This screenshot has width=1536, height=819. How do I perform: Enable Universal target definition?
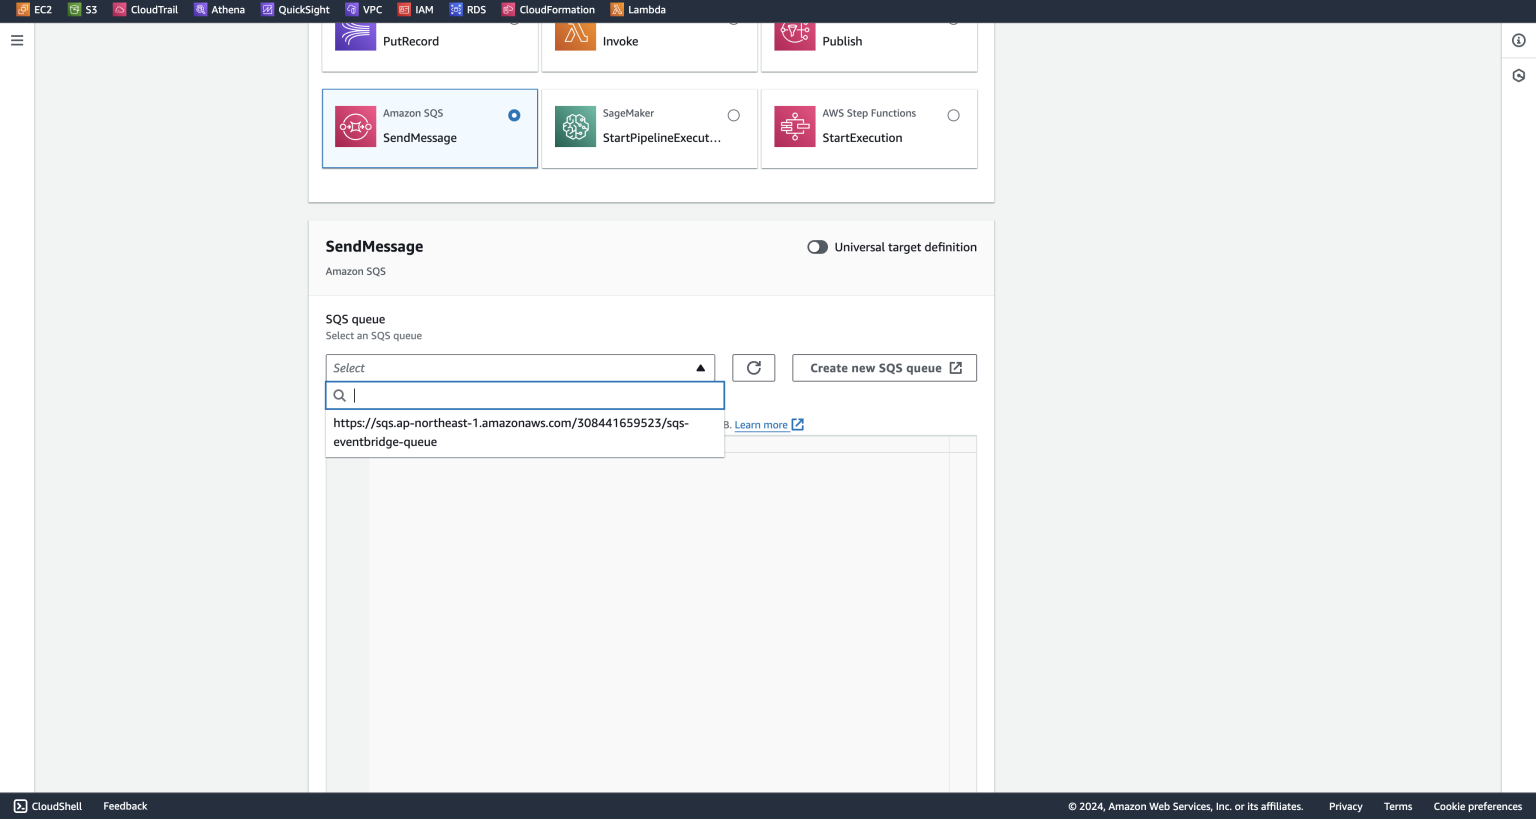tap(817, 247)
